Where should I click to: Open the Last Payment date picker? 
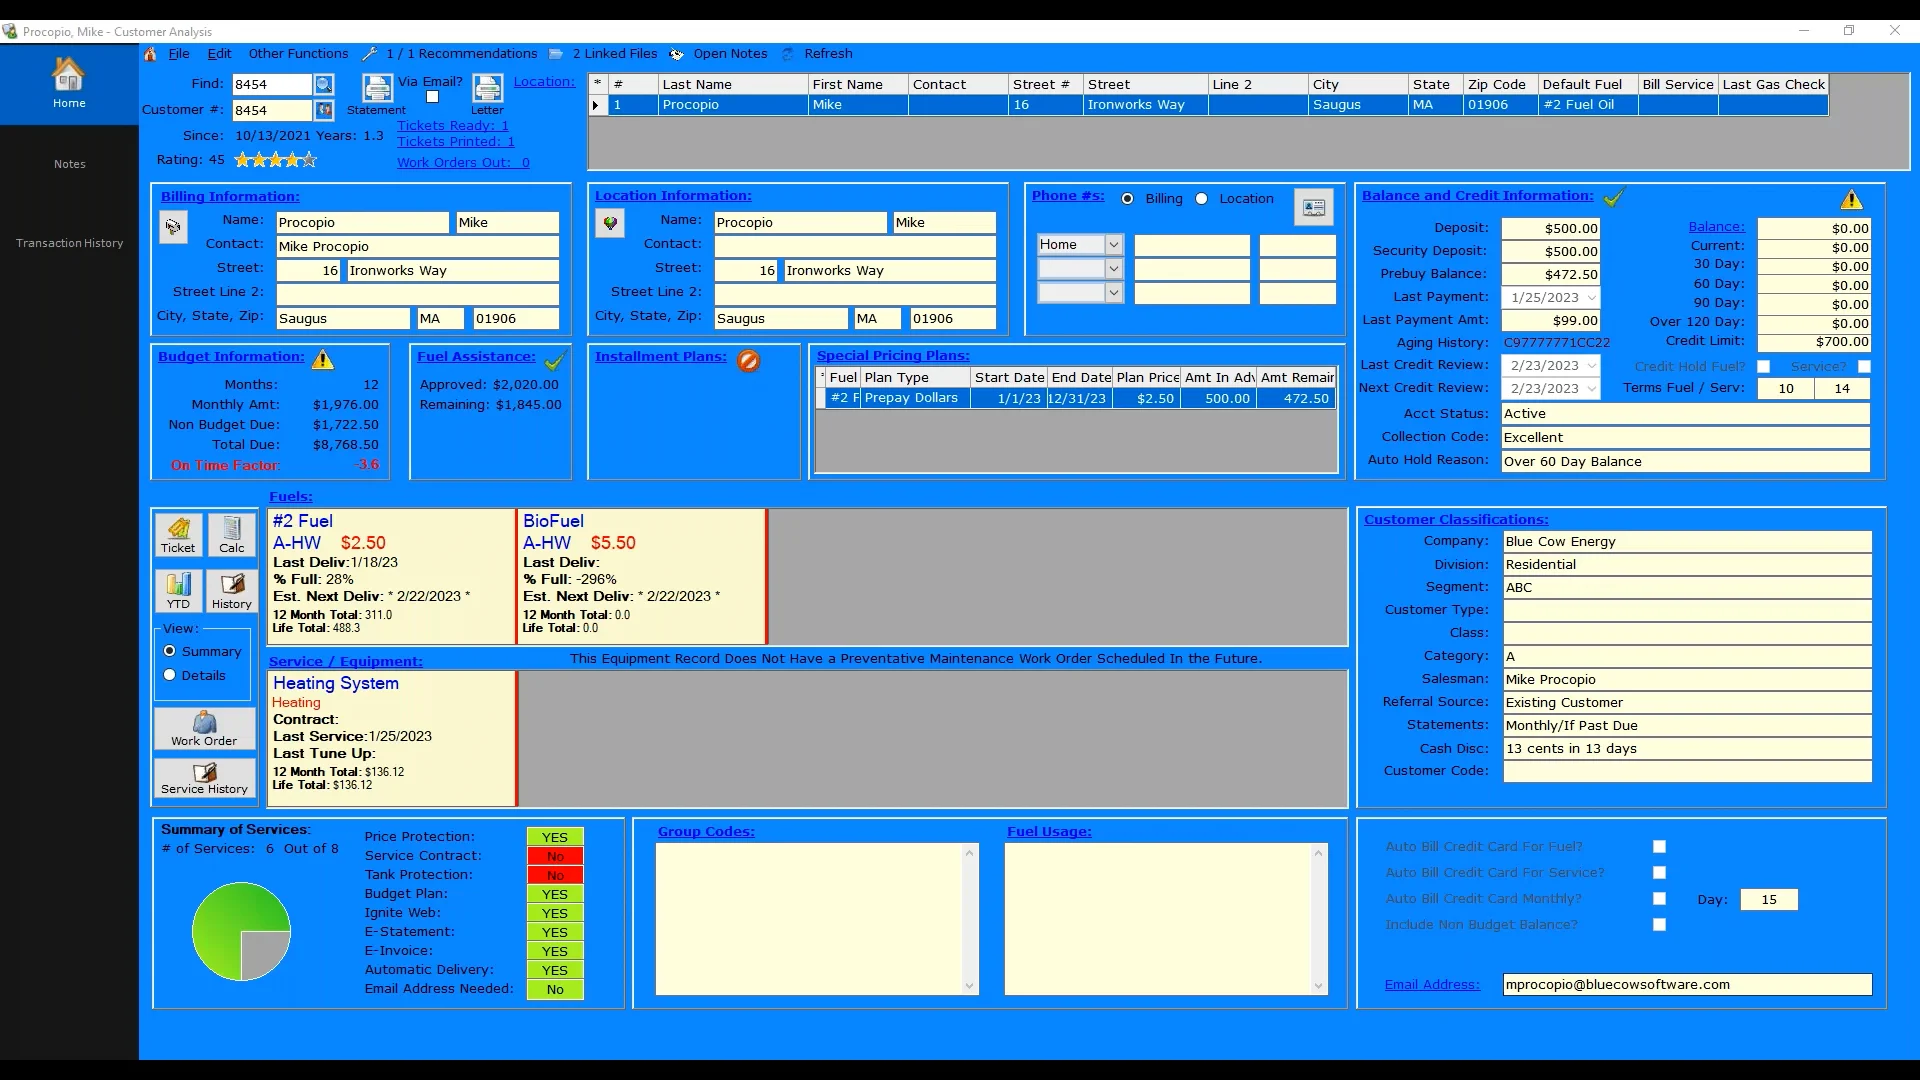1592,297
